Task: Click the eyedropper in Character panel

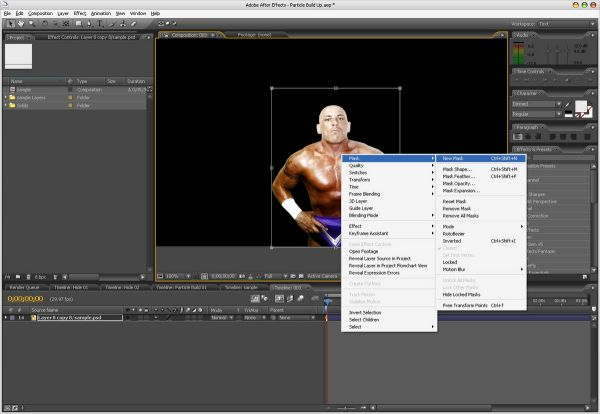Action: click(567, 104)
